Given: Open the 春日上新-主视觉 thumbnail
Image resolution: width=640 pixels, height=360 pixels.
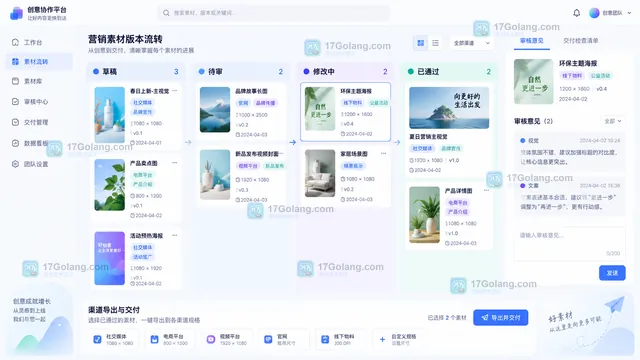Looking at the screenshot, I should 109,115.
